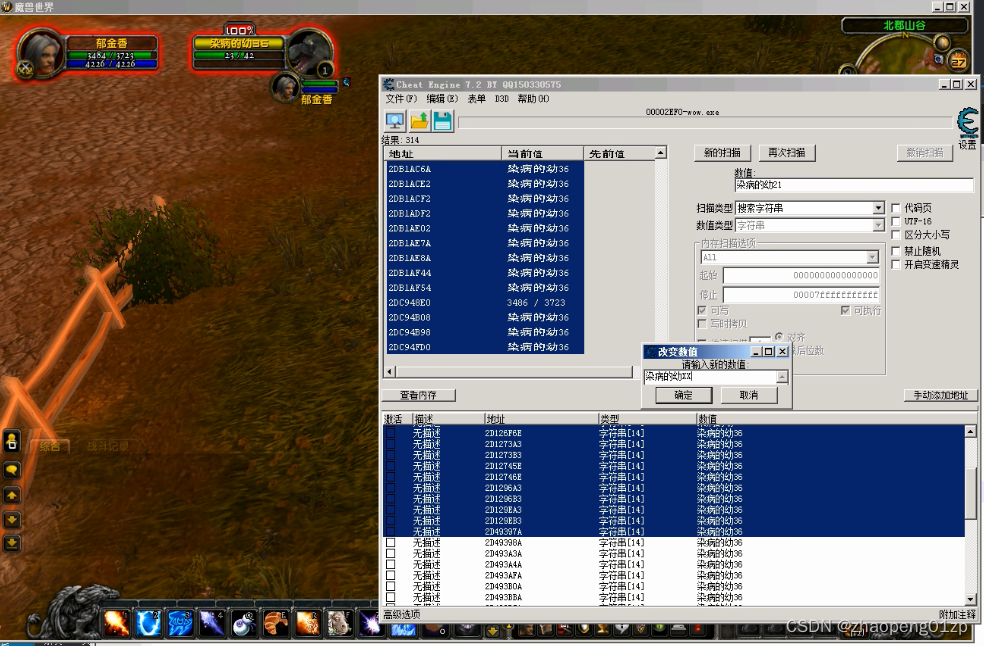This screenshot has width=984, height=646.
Task: Use the blue rune skill in slot 3
Action: pos(180,623)
